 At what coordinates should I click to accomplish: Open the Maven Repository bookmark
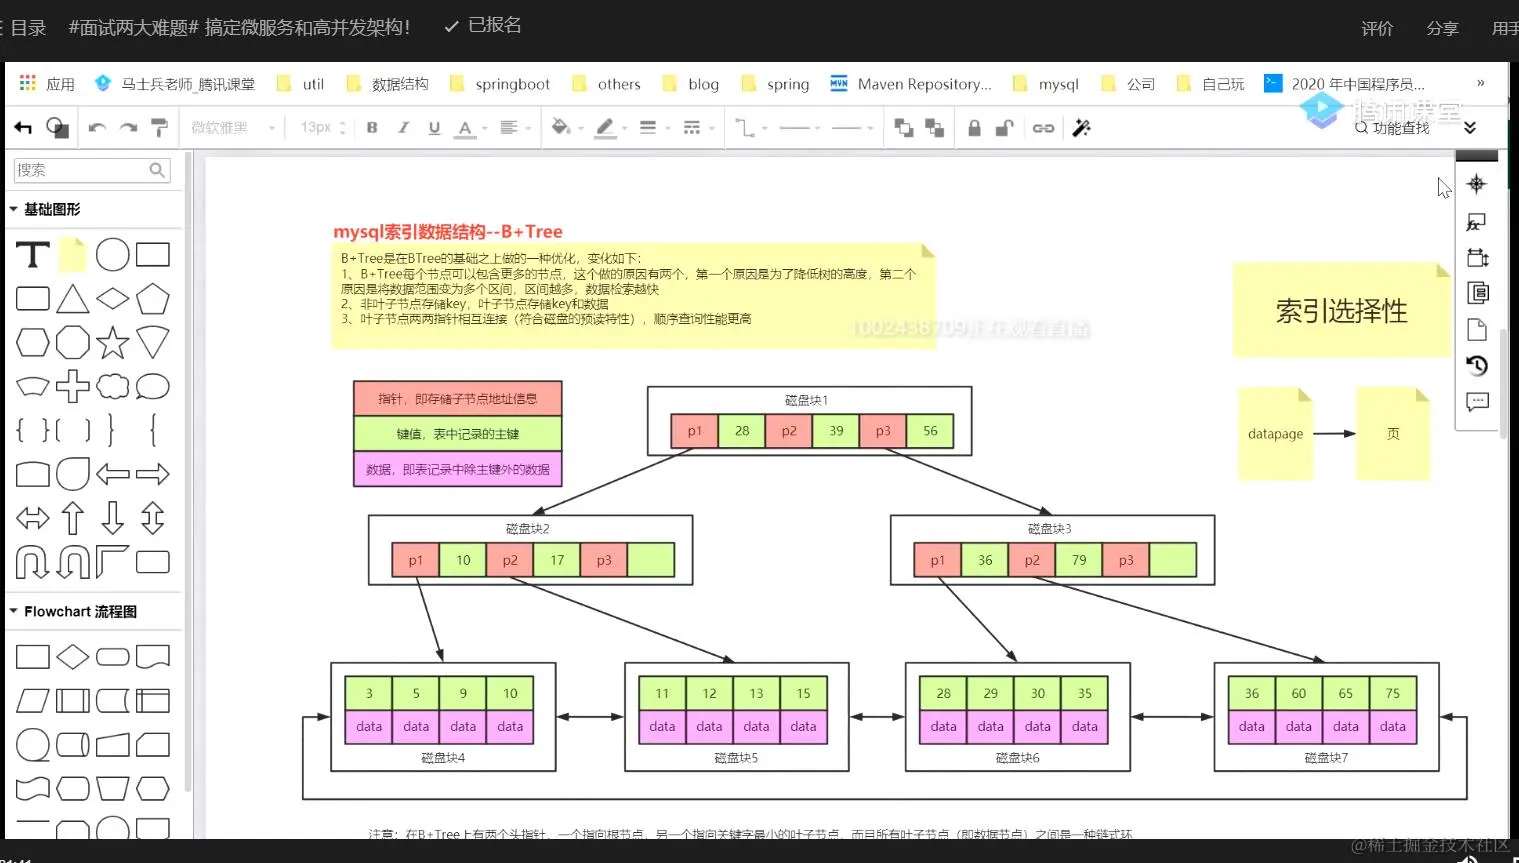pos(911,84)
